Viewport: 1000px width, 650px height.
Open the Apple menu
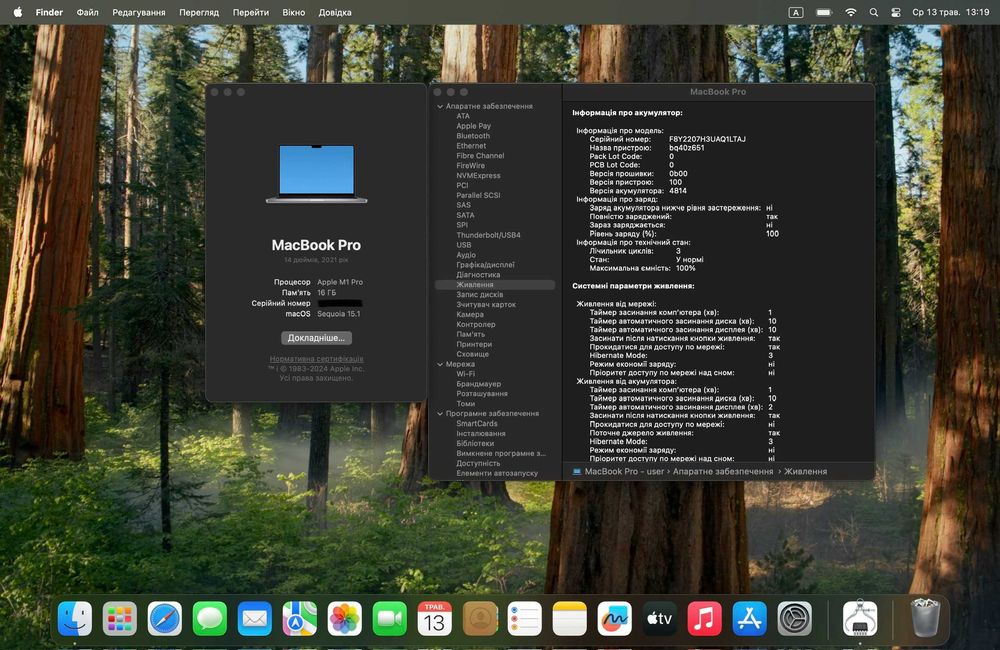click(x=18, y=12)
